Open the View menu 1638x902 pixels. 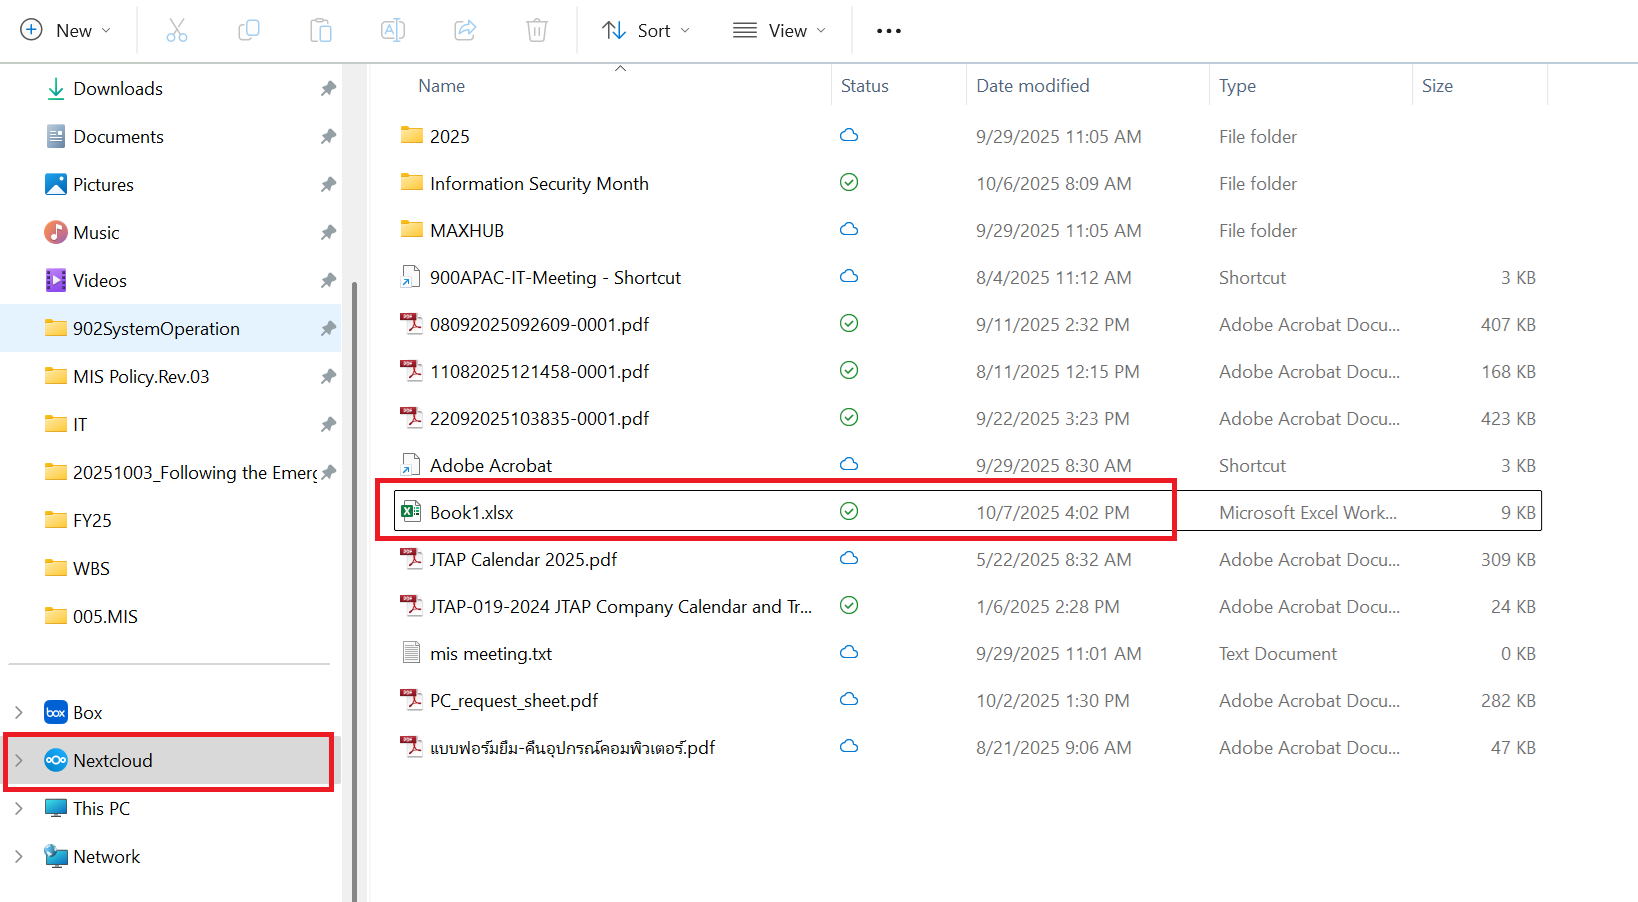pos(779,31)
